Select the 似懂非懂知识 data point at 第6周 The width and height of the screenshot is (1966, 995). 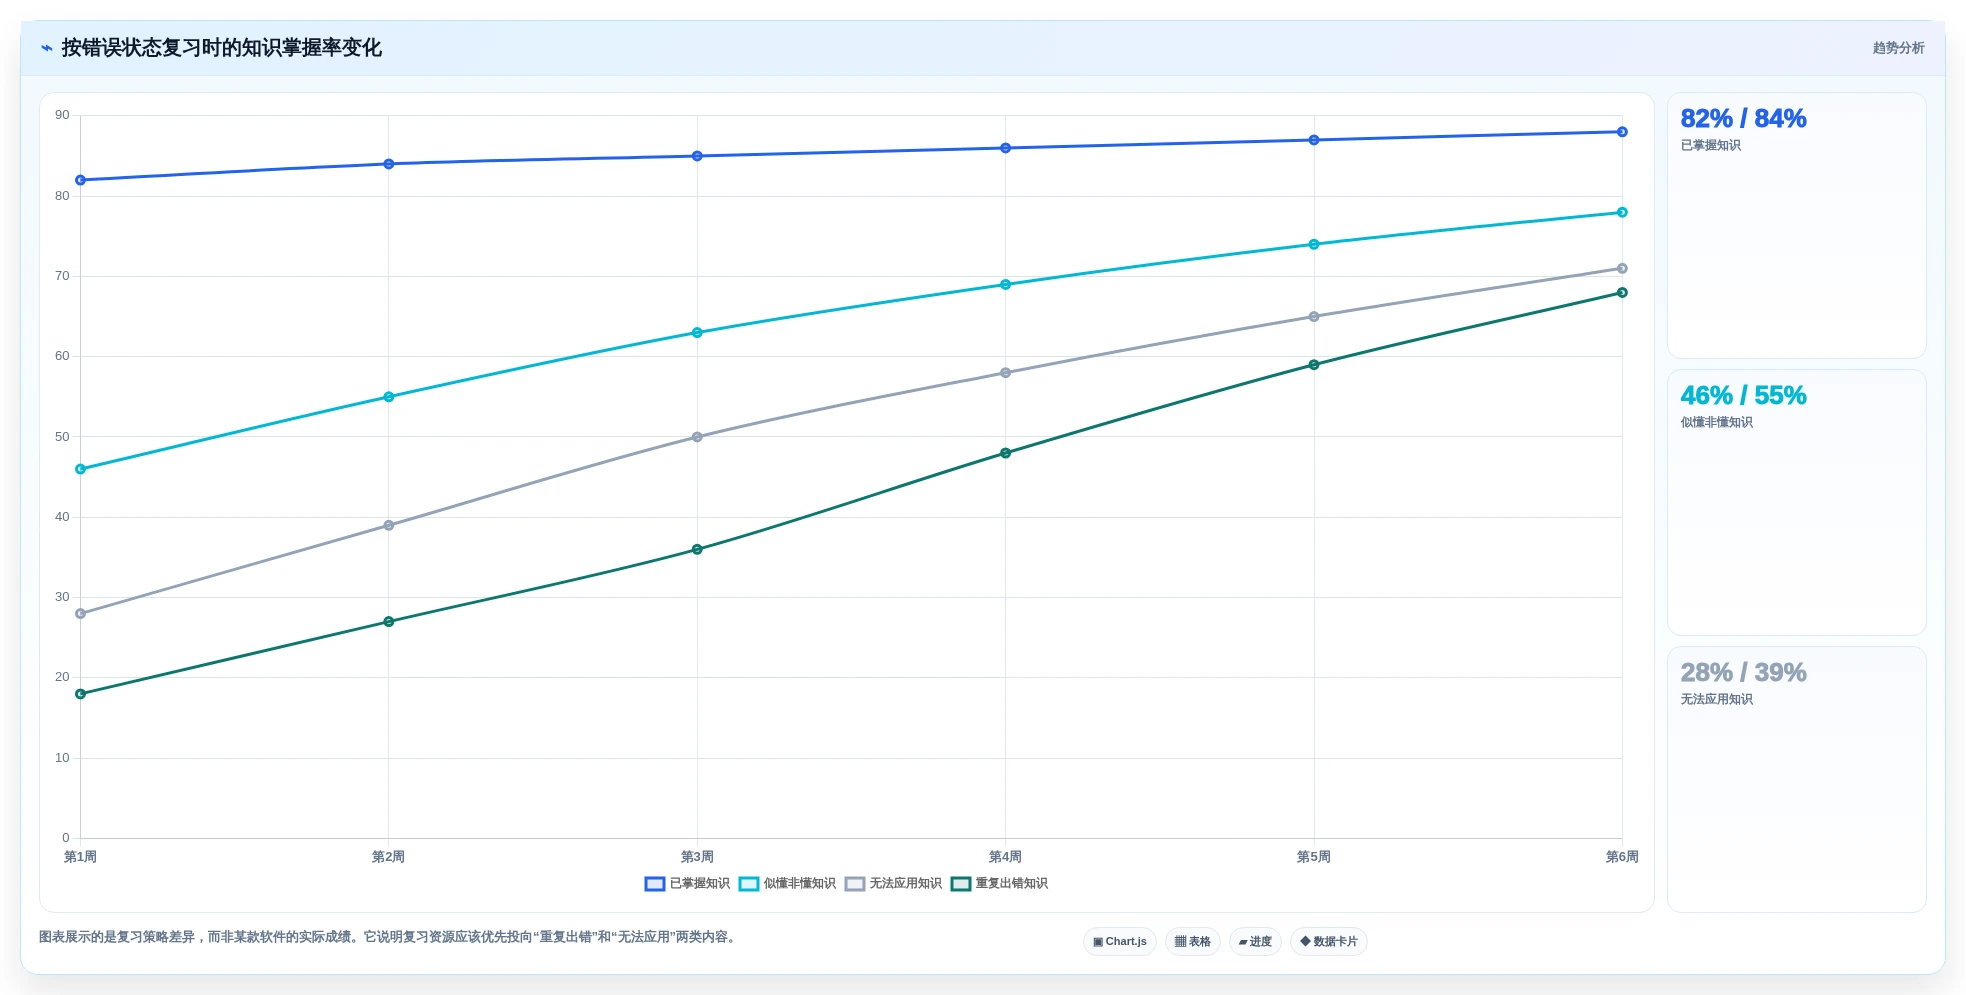[1622, 212]
